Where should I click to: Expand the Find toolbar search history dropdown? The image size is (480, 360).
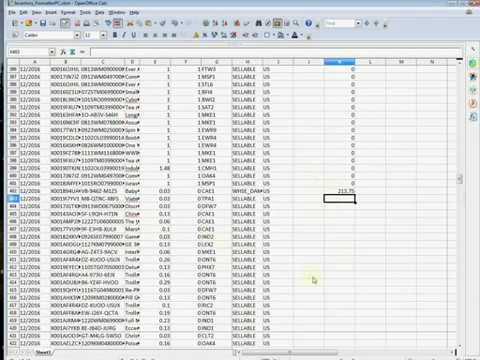[358, 23]
